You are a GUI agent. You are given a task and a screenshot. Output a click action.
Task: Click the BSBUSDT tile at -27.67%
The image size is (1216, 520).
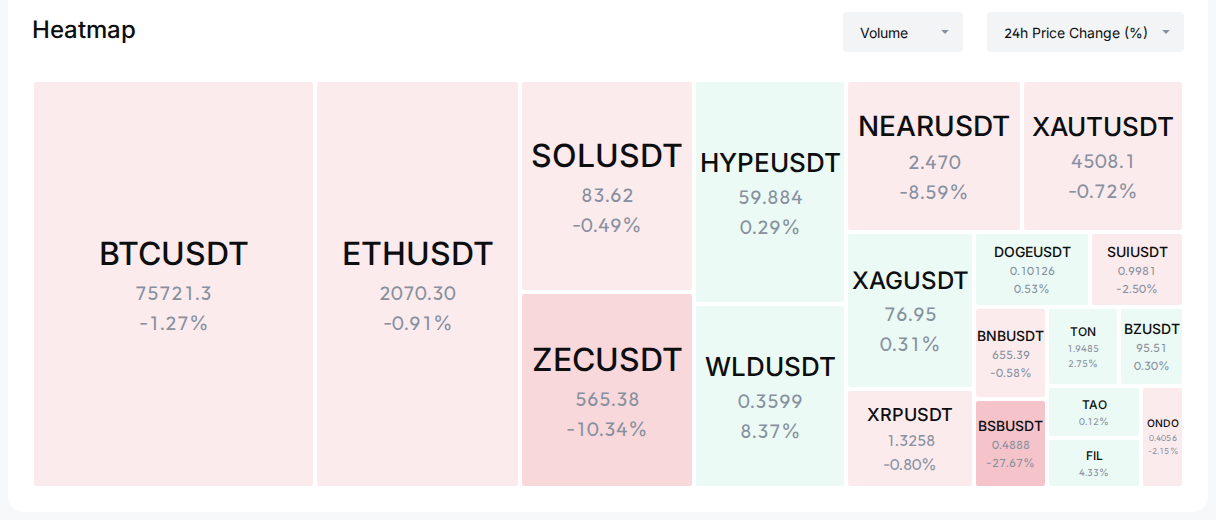click(1010, 443)
